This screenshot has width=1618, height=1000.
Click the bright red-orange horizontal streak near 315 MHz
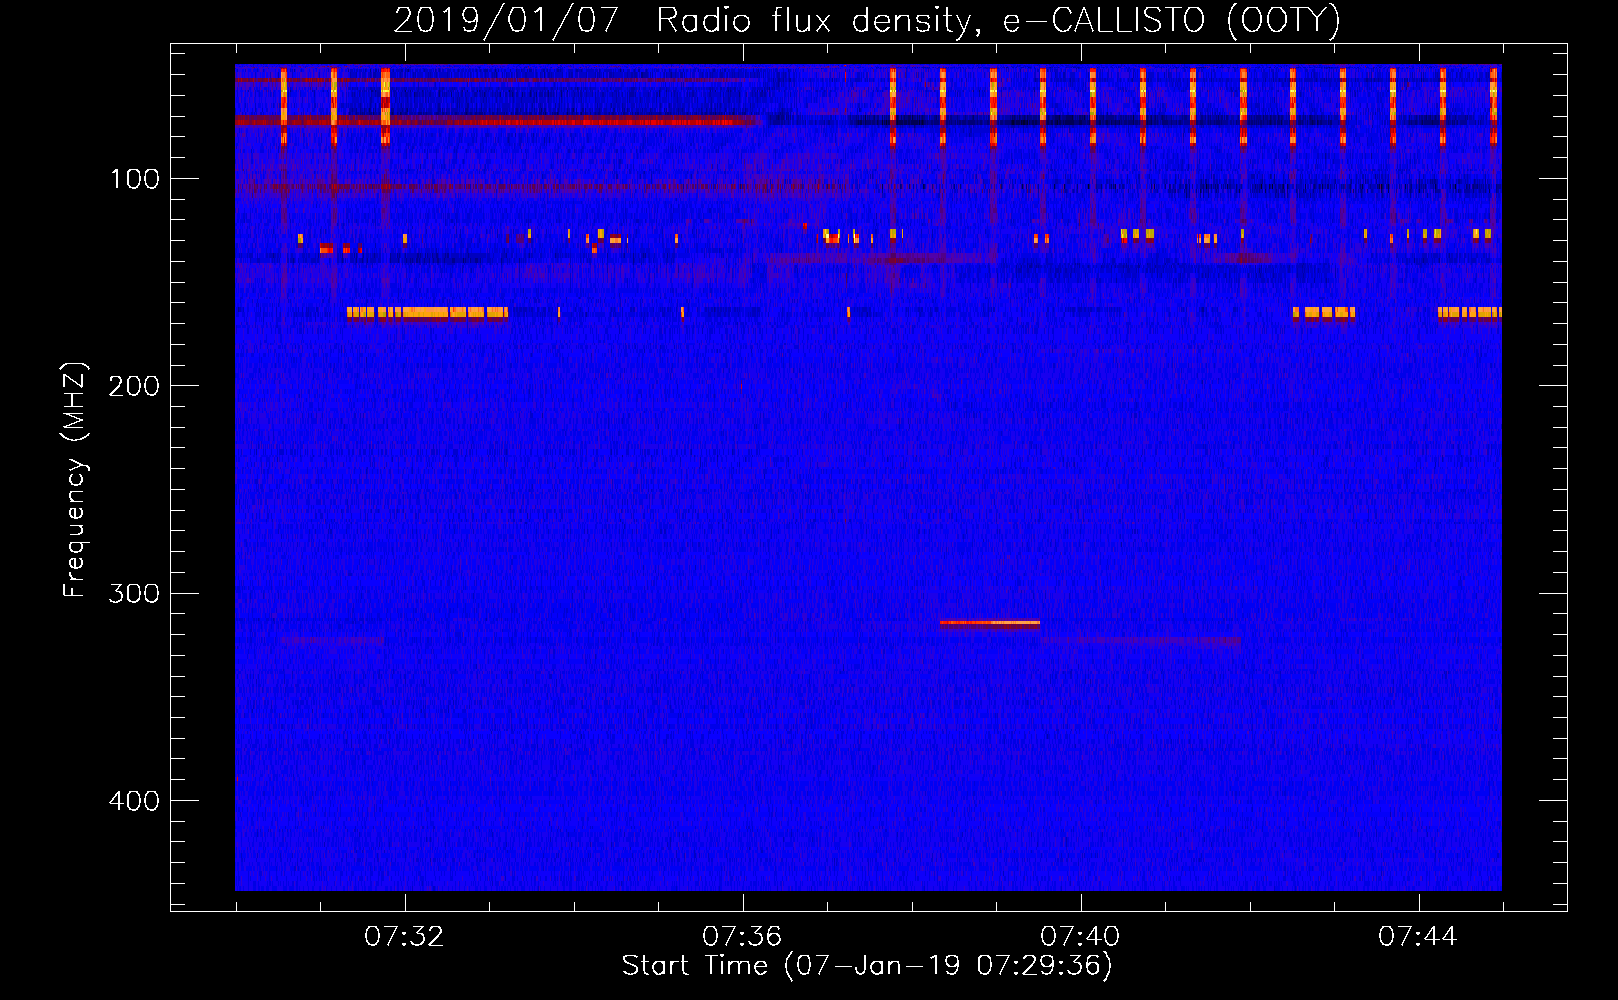[990, 623]
